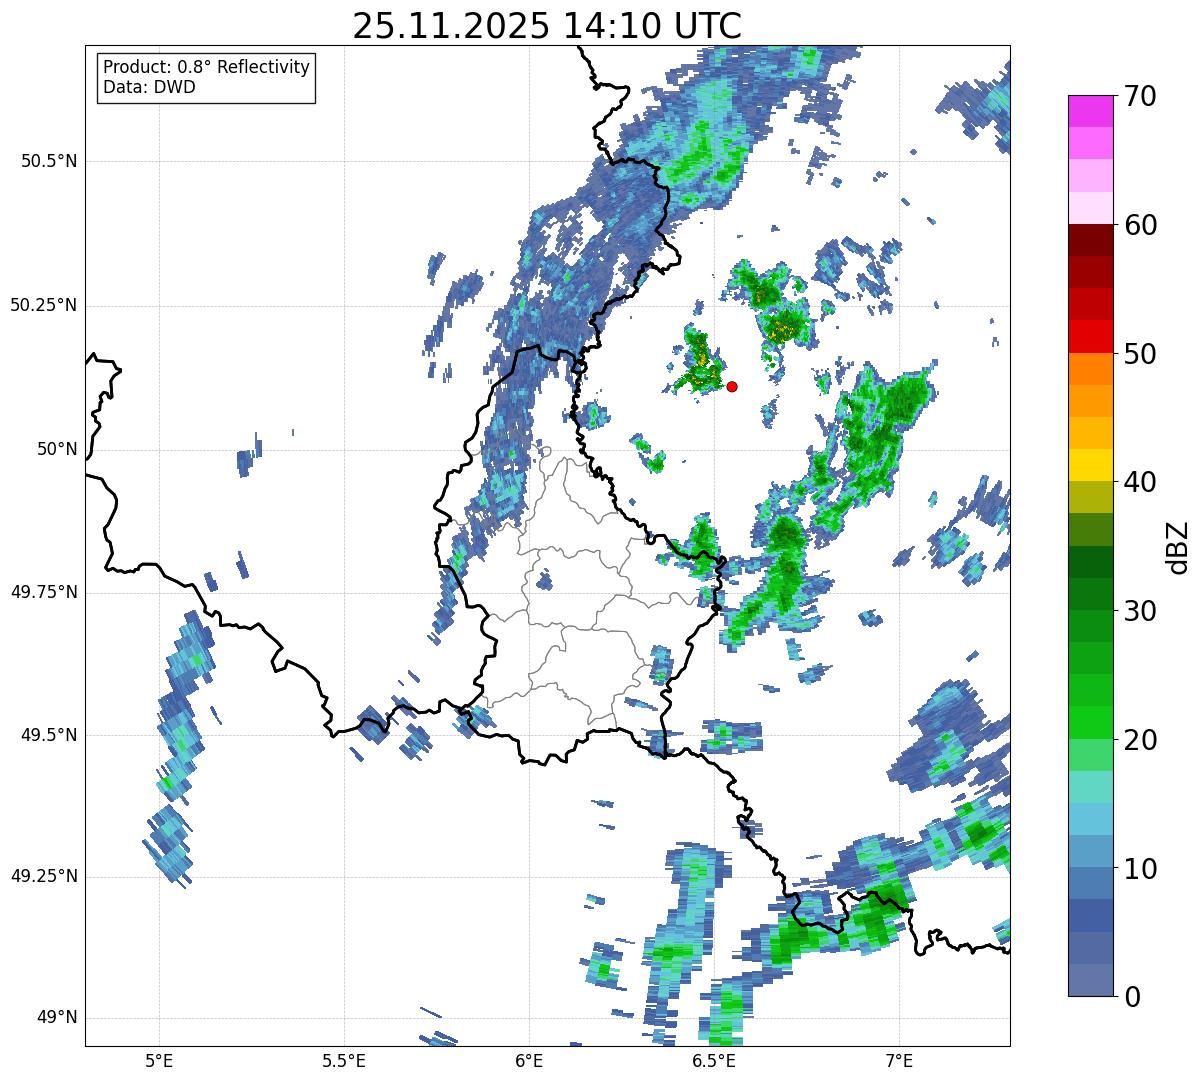The width and height of the screenshot is (1202, 1081).
Task: Click the grey-blue bottom colorbar segment
Action: (1090, 980)
